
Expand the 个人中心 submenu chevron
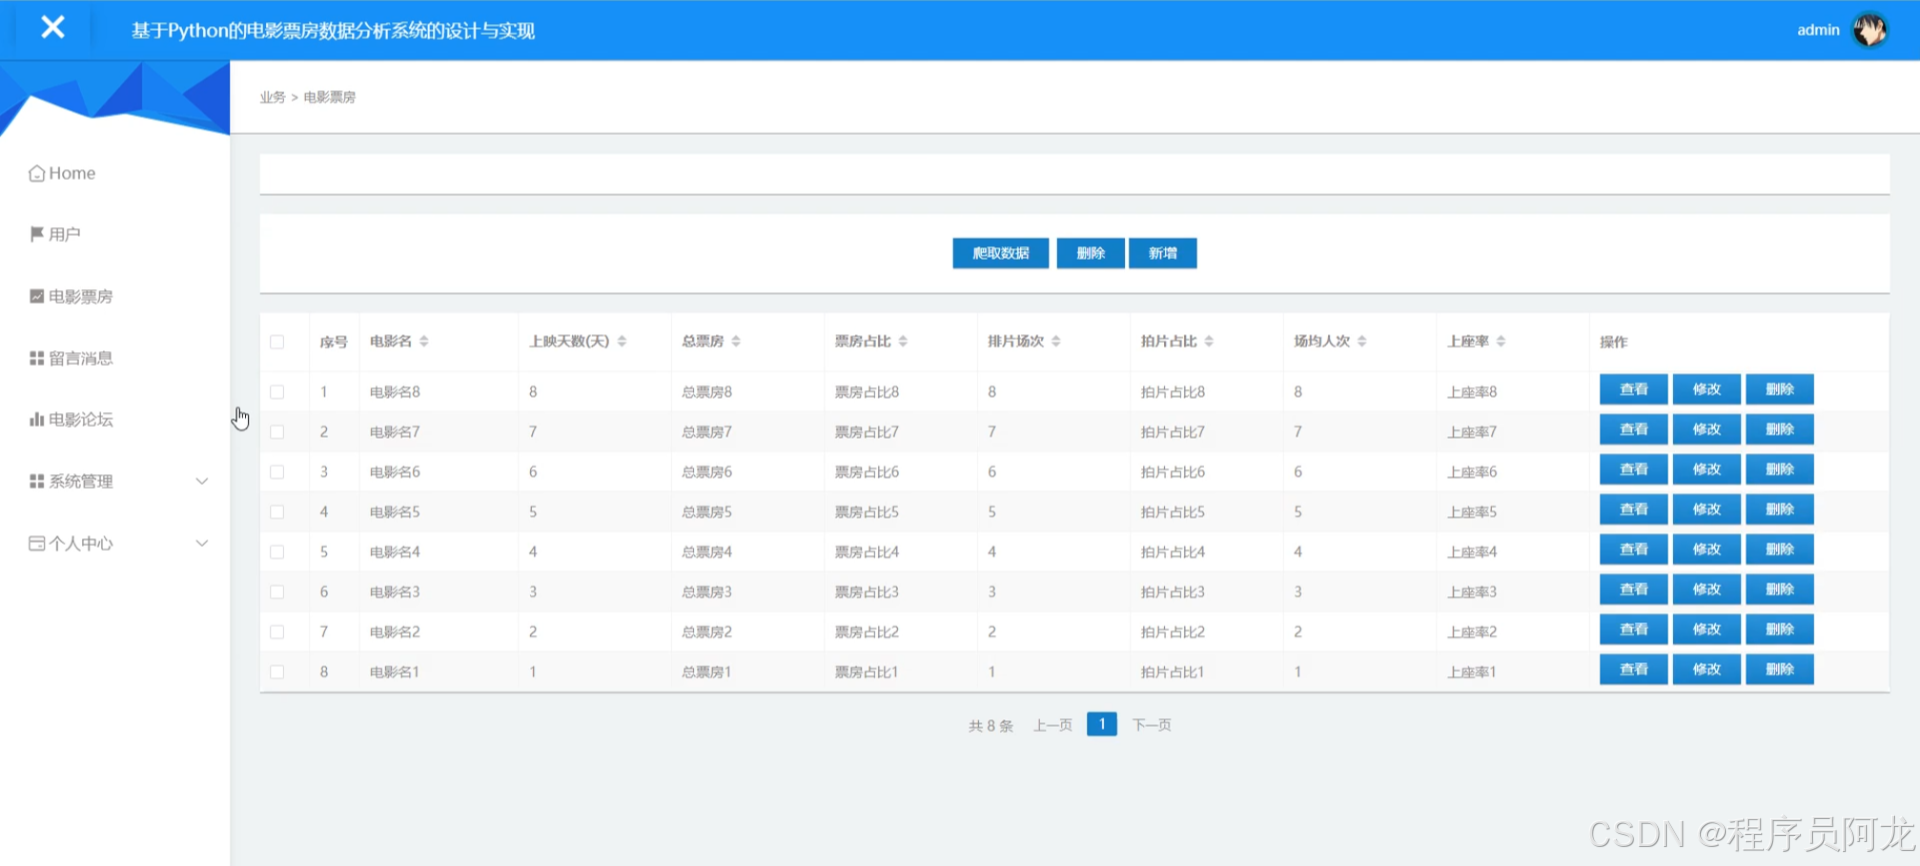pyautogui.click(x=202, y=543)
